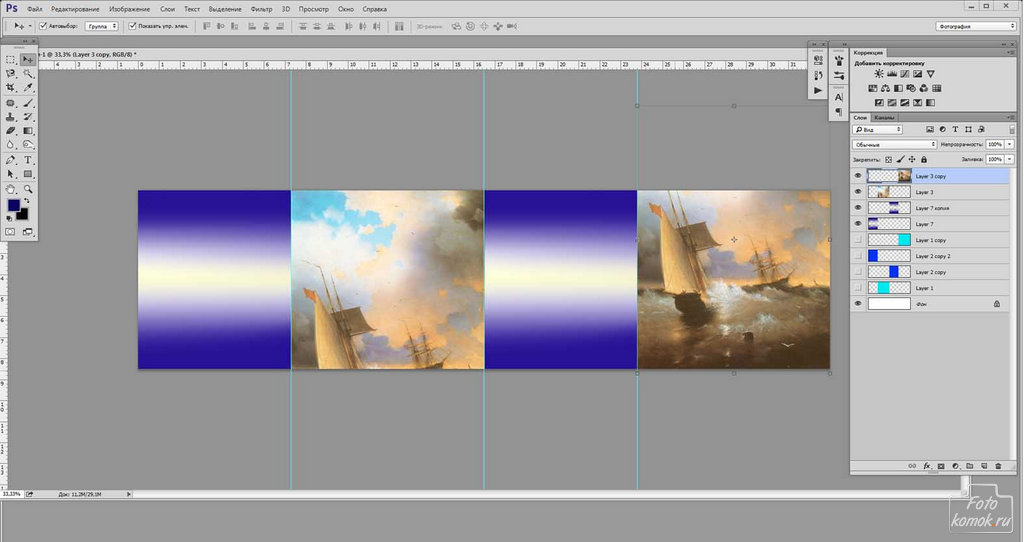Select the Clone Stamp tool
The image size is (1024, 542).
click(10, 117)
